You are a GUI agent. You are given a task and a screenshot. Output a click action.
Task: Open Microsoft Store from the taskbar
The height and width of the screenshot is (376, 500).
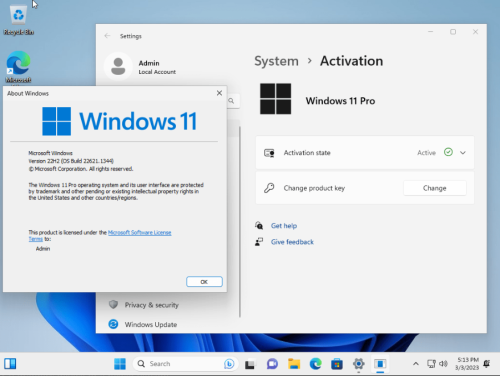(x=337, y=364)
